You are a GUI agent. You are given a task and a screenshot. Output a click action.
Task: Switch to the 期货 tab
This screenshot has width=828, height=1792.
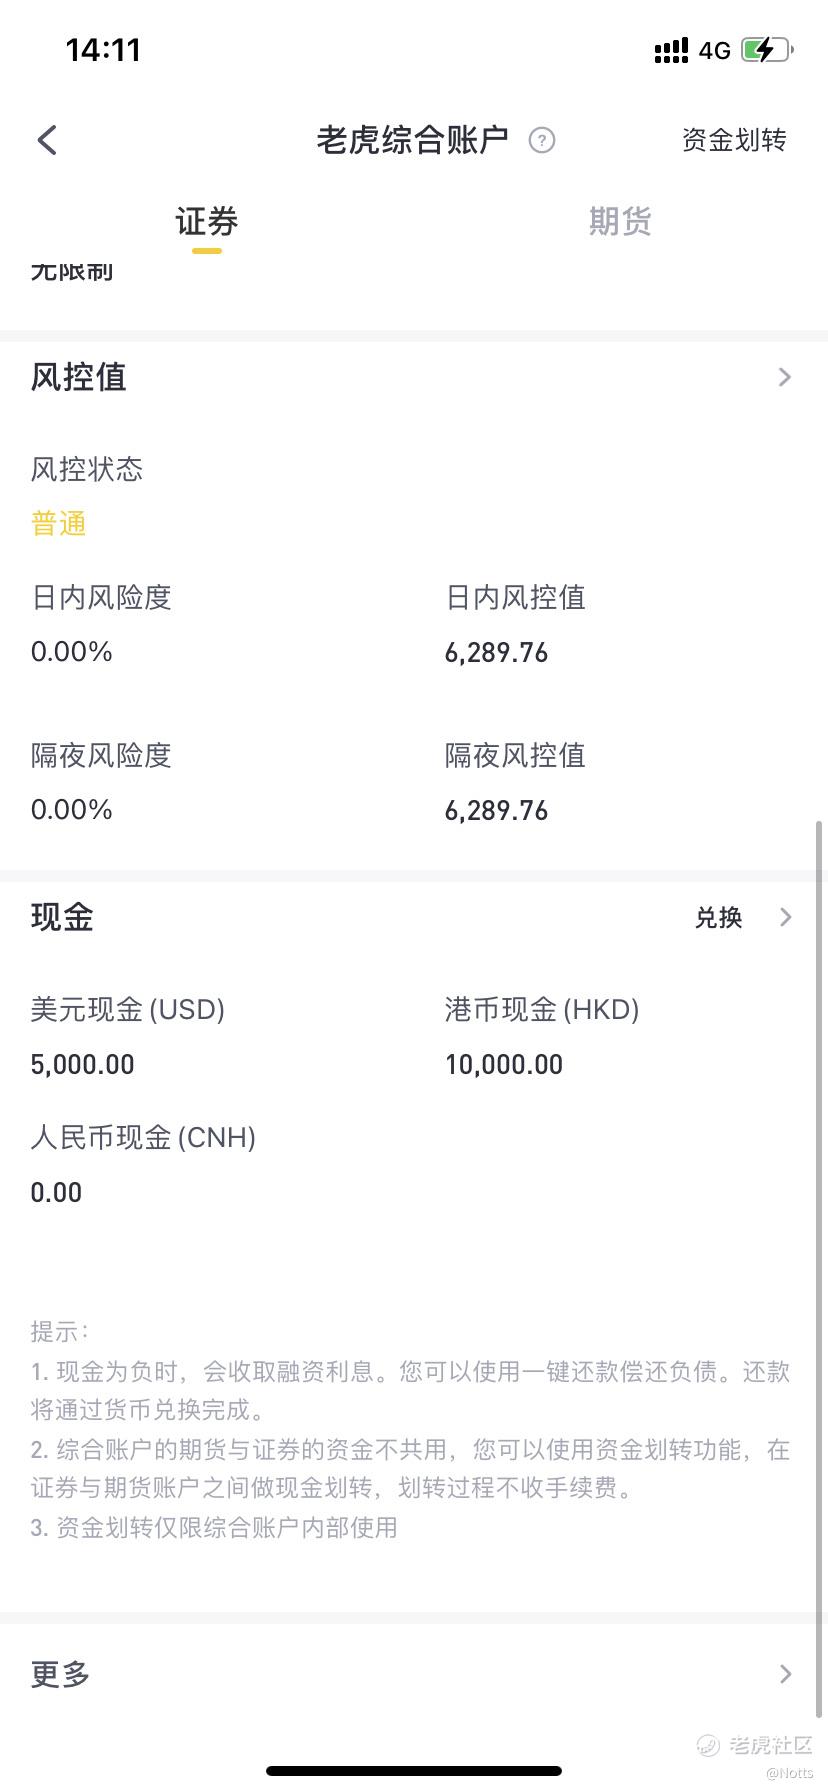pyautogui.click(x=620, y=221)
